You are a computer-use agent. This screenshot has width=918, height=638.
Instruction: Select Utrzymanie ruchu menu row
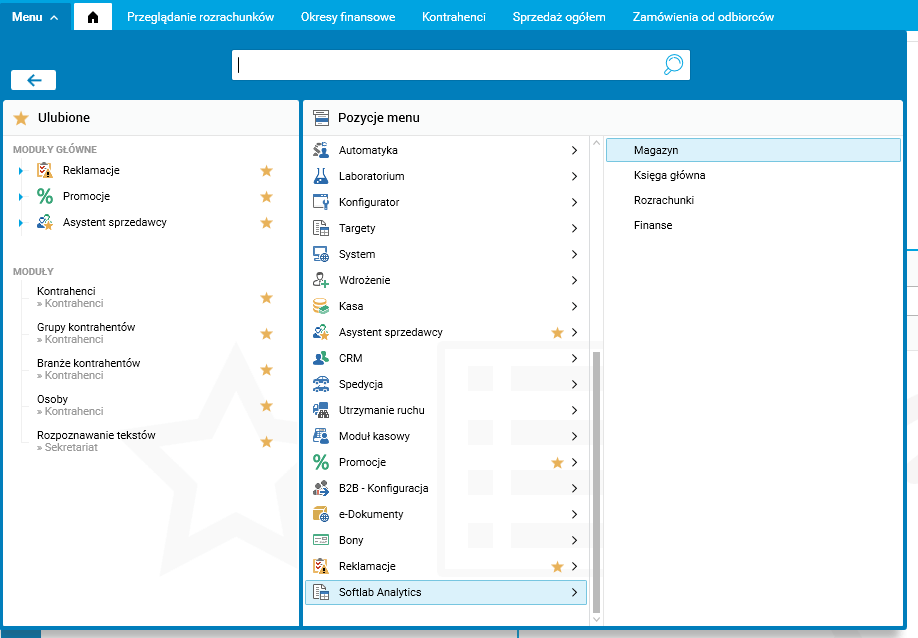point(446,410)
